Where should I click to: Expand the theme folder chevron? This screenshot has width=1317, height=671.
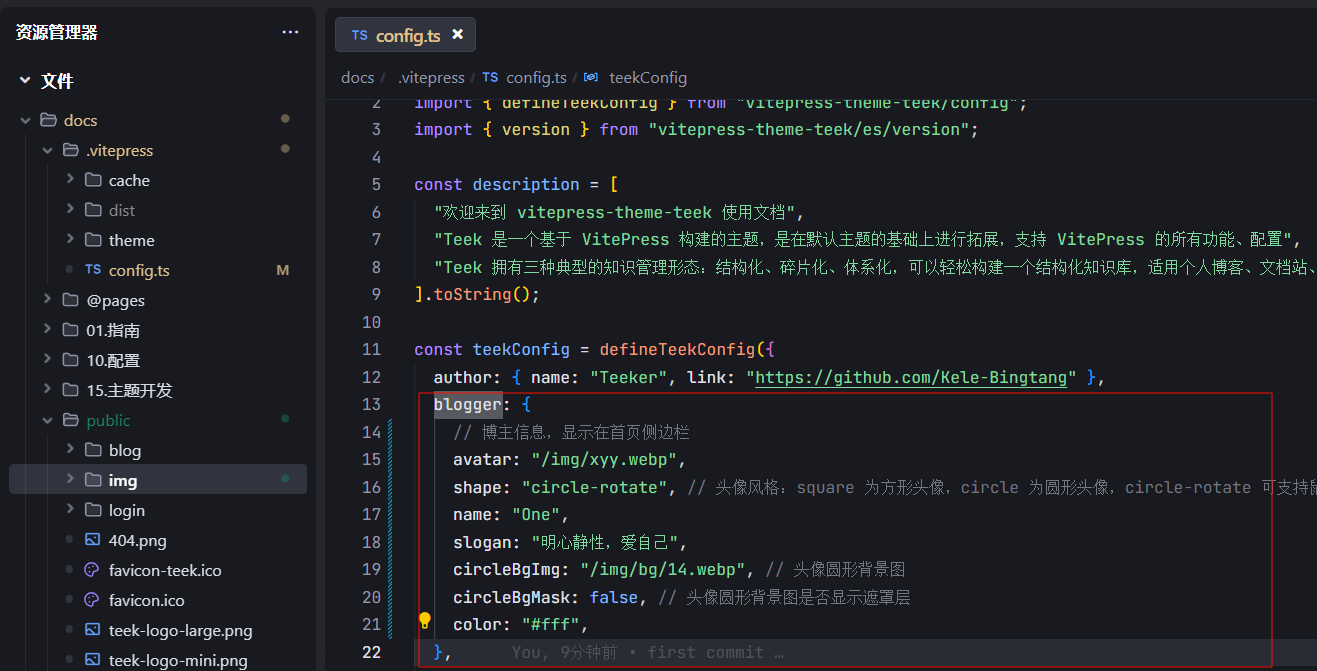(70, 240)
